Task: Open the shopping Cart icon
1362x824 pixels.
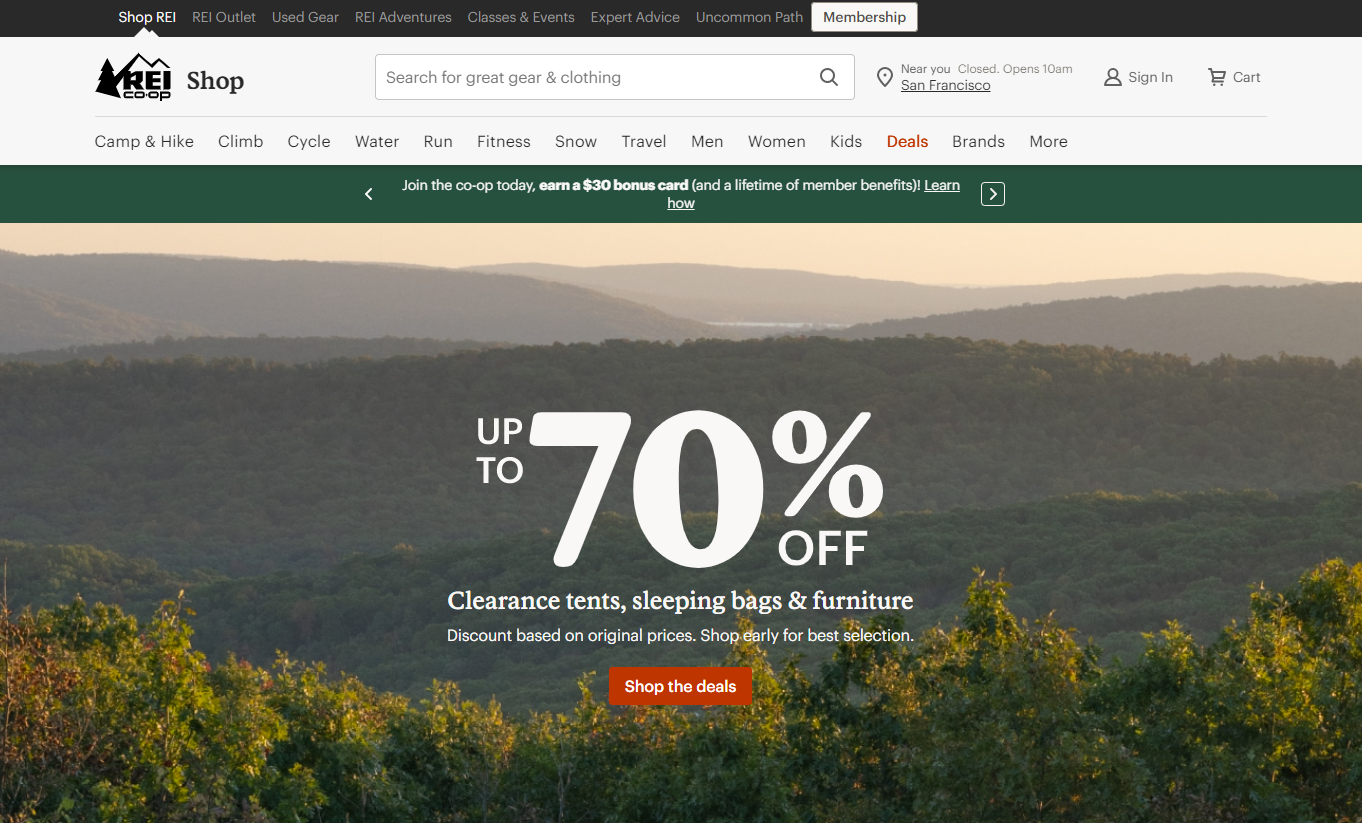Action: point(1217,77)
